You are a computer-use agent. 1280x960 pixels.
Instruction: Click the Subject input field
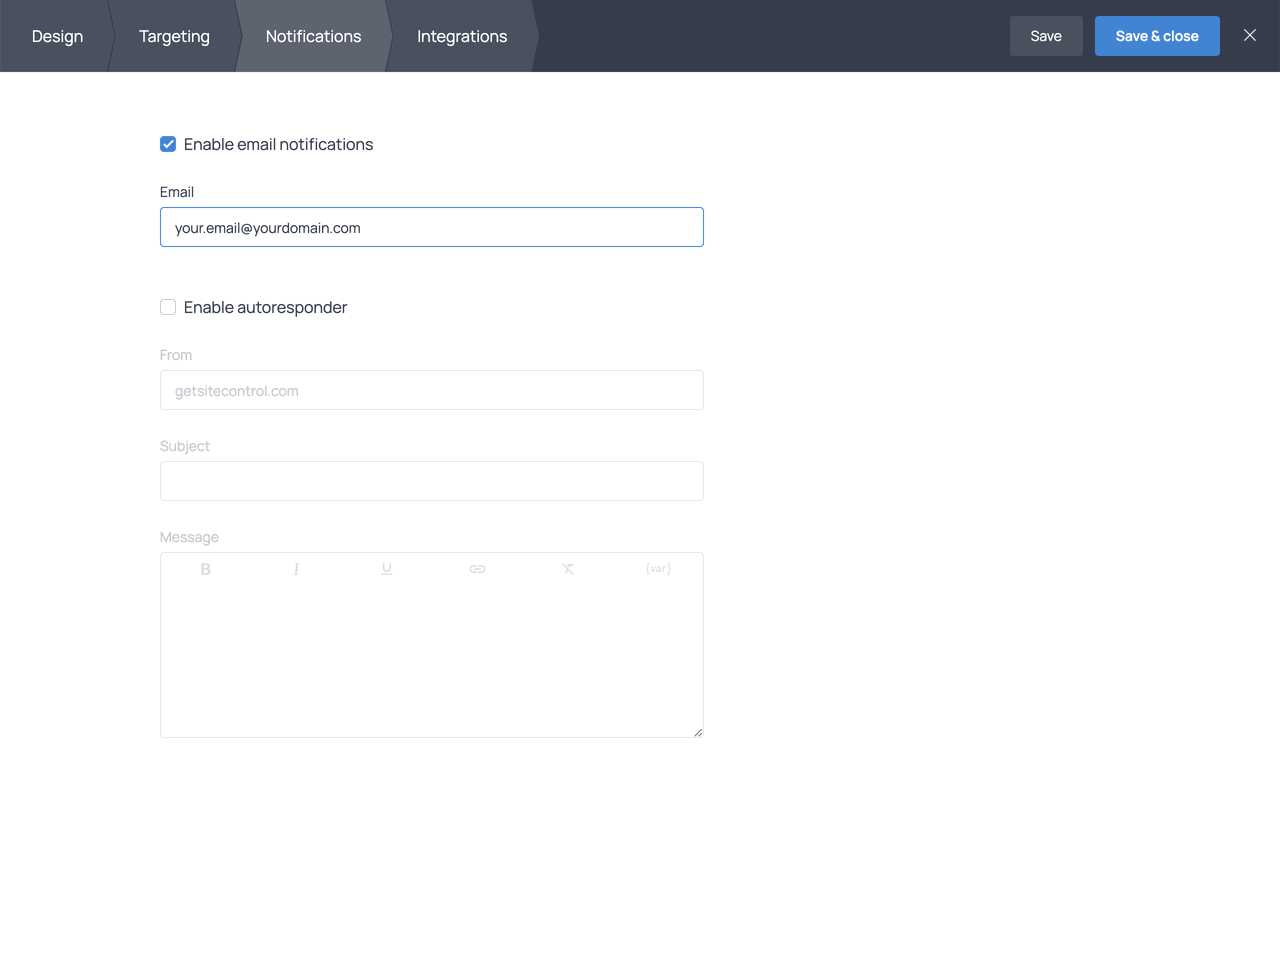(x=431, y=481)
